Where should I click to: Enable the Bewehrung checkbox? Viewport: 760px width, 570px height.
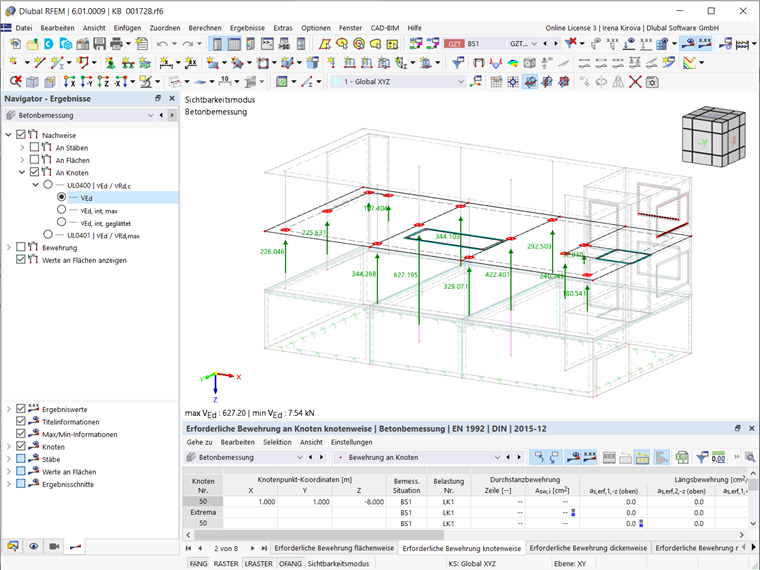pos(21,247)
